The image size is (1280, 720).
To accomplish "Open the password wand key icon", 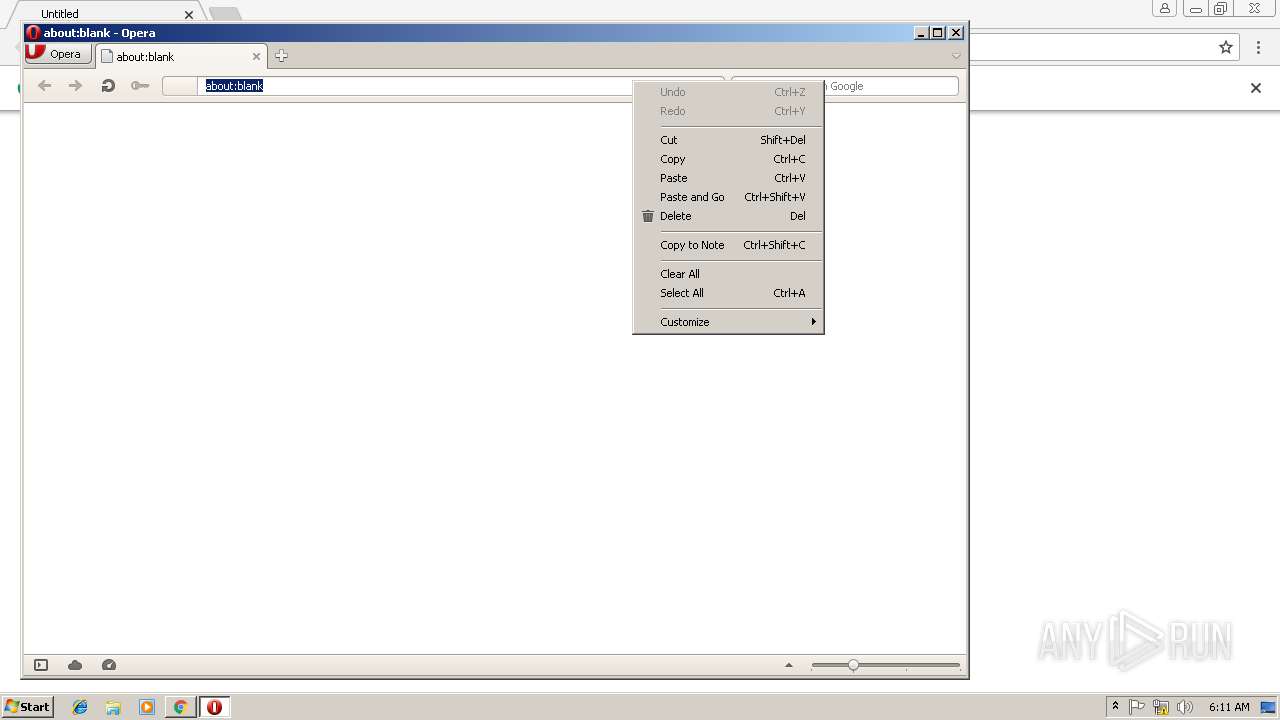I will [x=140, y=86].
